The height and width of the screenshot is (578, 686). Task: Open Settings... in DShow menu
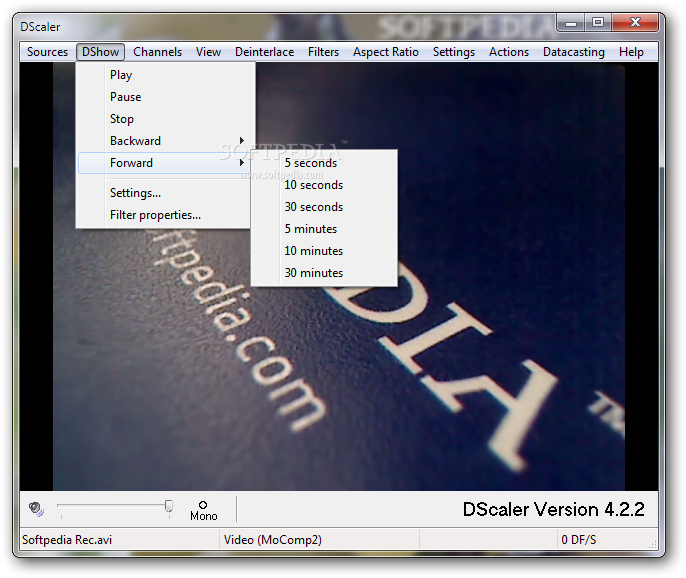point(164,193)
